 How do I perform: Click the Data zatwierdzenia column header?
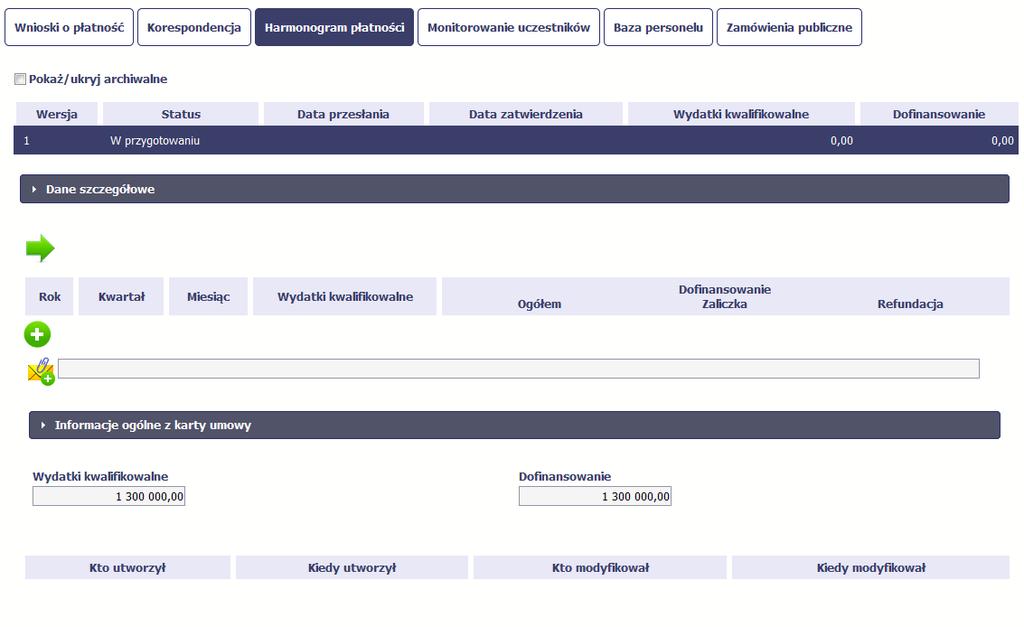526,114
